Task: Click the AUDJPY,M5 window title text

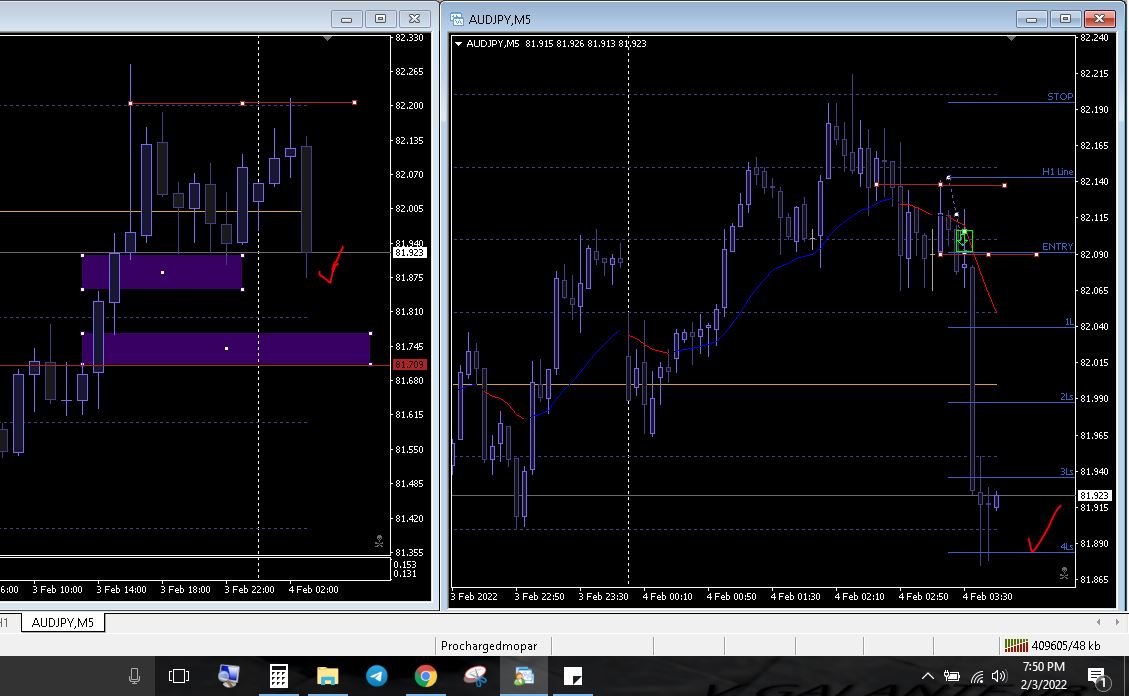Action: (x=500, y=19)
